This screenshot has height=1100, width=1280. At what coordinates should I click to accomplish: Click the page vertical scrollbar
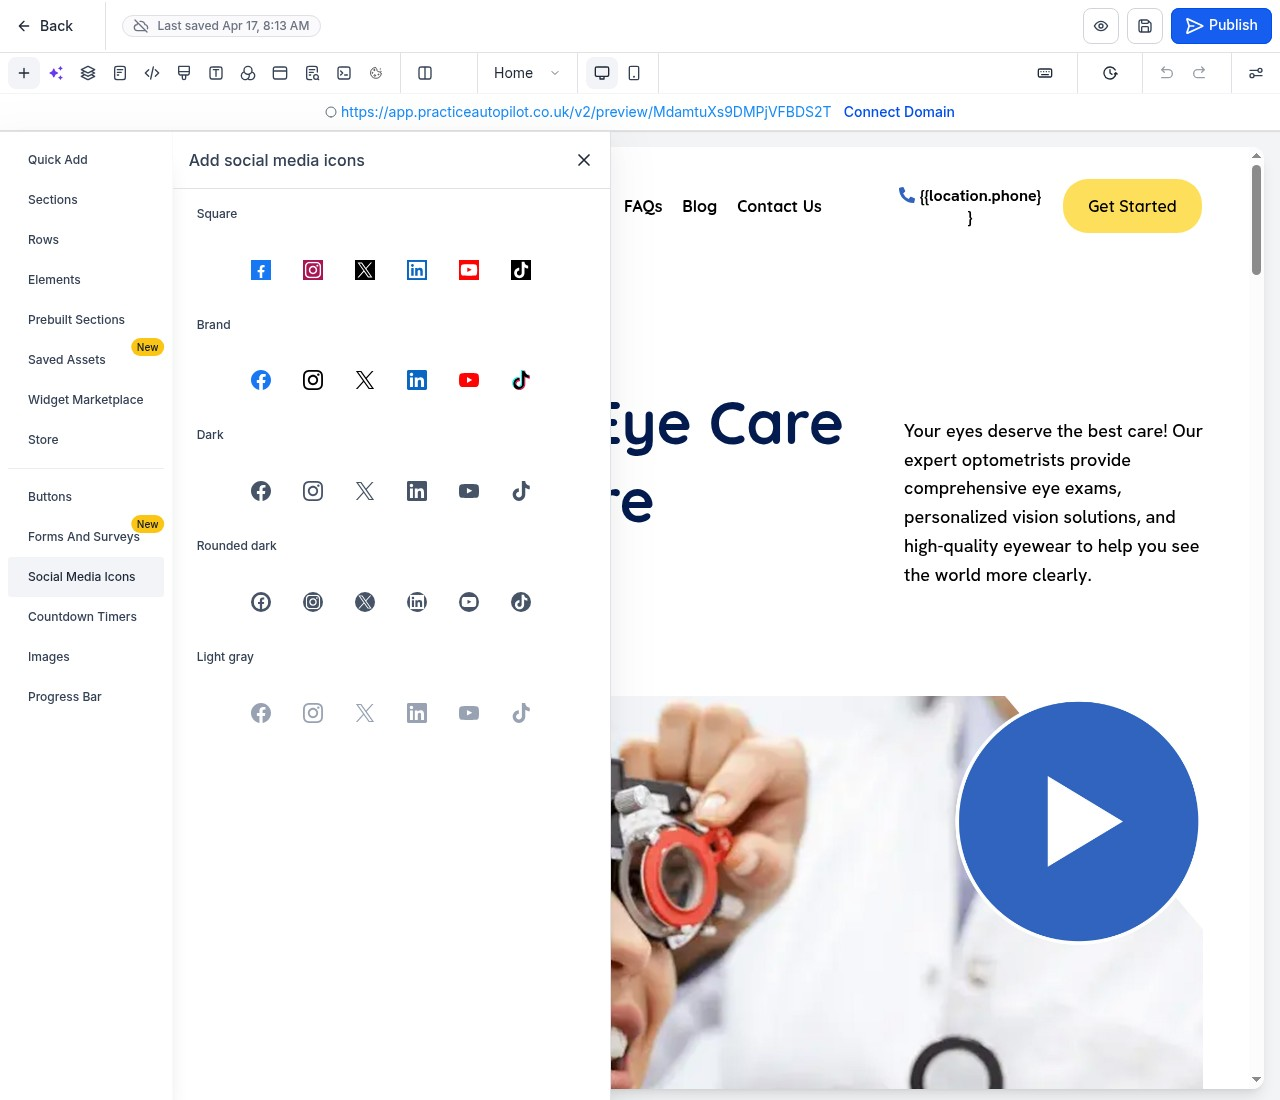(1257, 220)
